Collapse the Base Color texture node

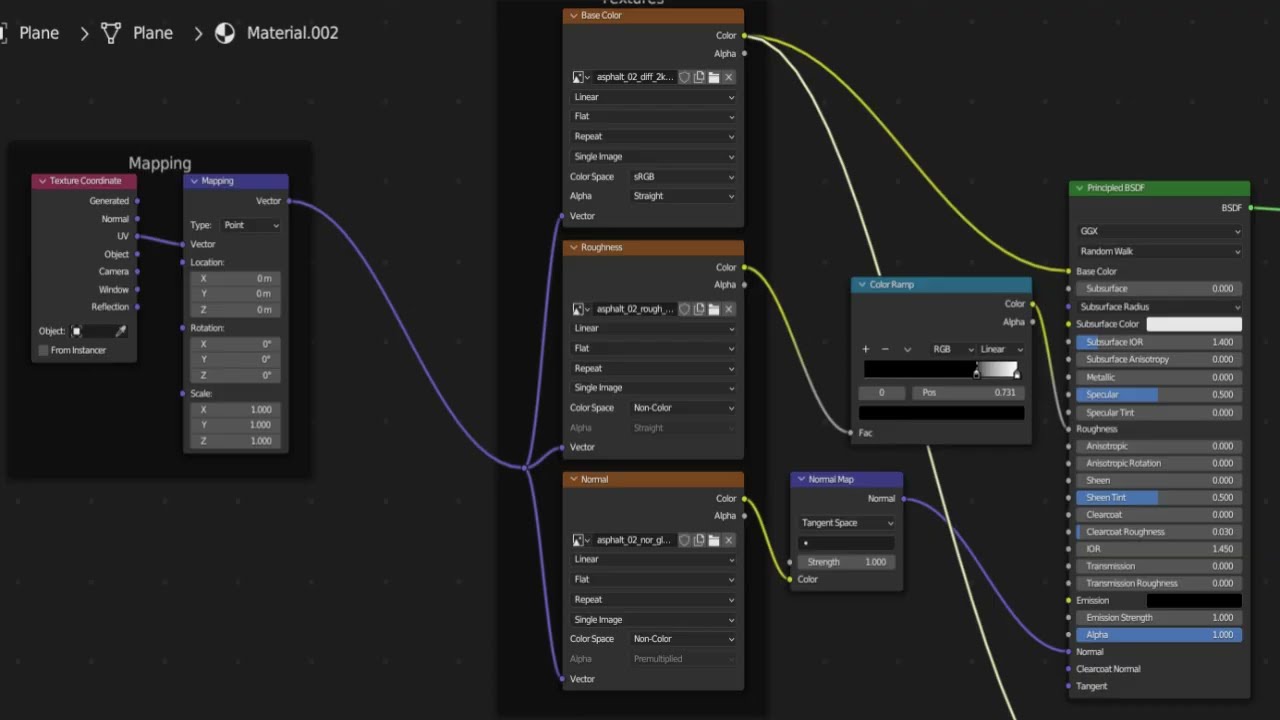pos(574,16)
